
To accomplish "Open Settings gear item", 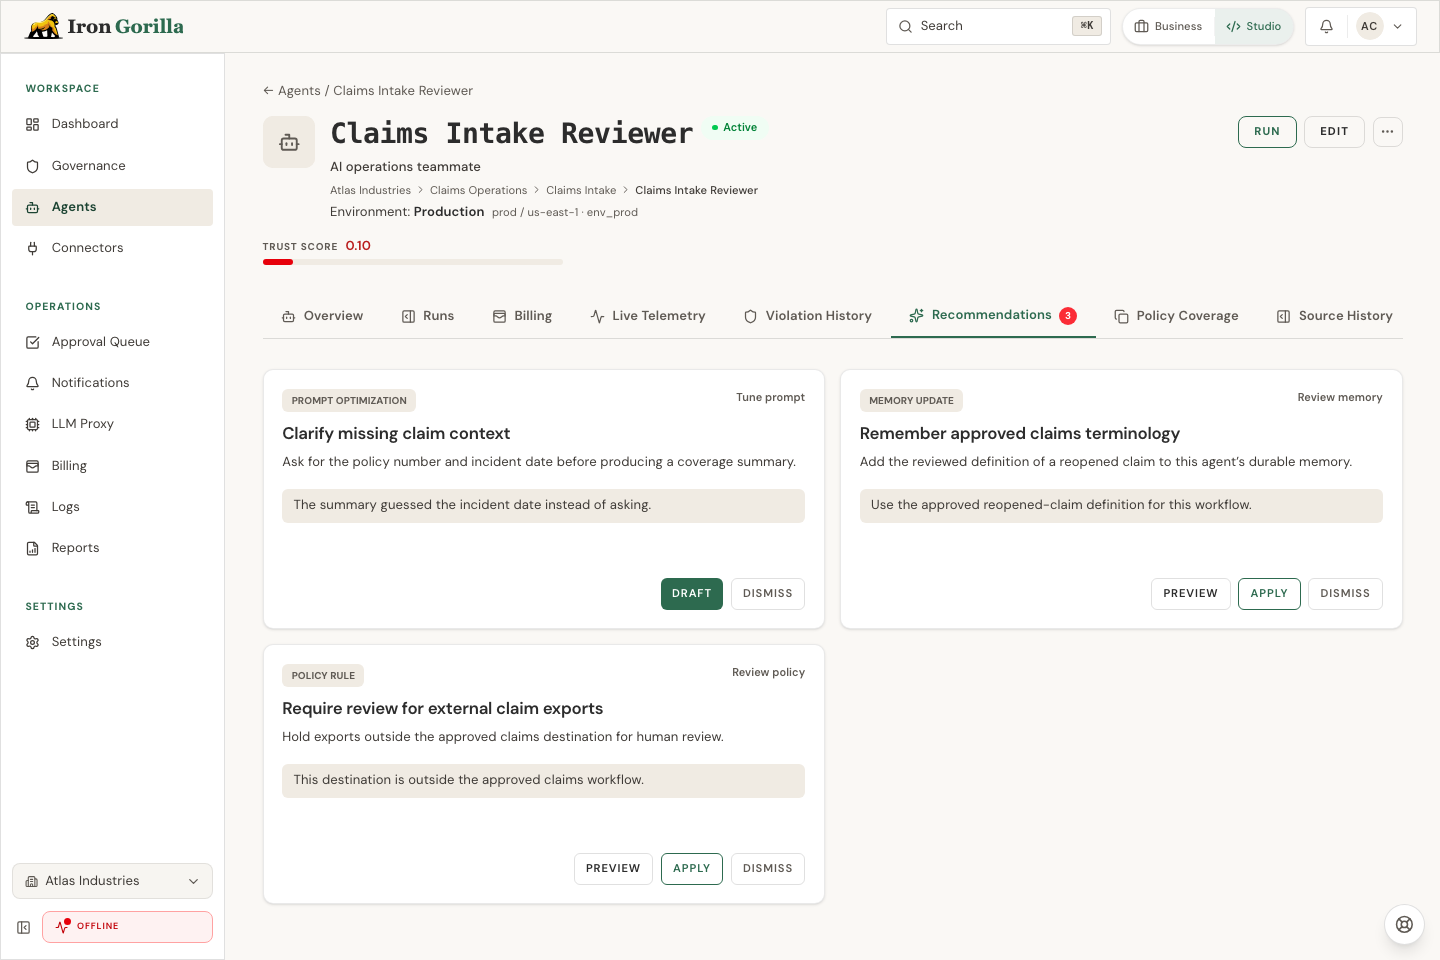I will pos(112,642).
